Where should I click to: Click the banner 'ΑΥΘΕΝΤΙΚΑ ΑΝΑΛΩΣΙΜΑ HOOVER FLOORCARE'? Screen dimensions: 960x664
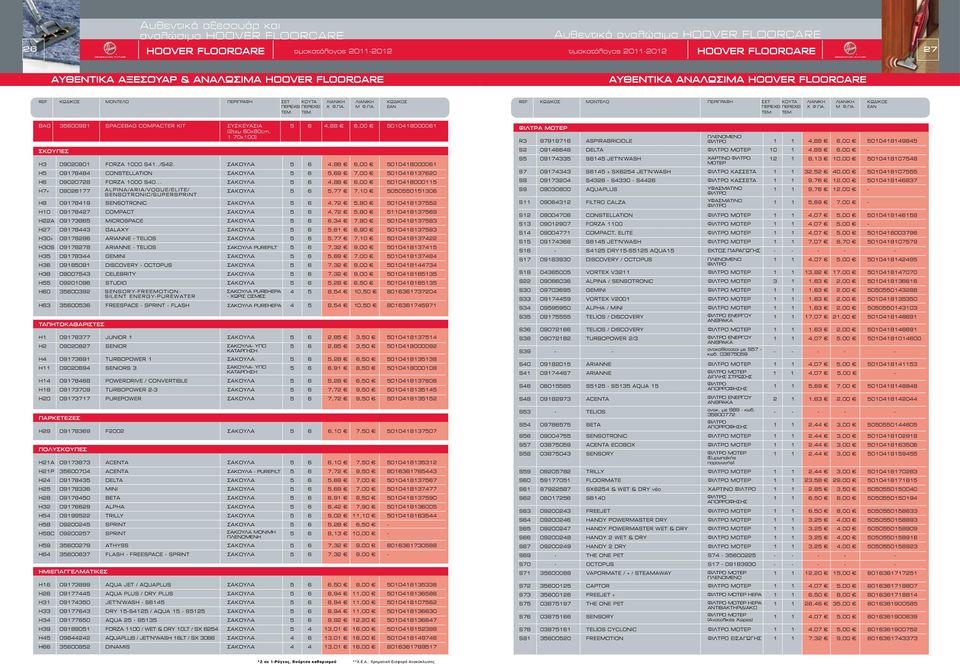[x=738, y=80]
